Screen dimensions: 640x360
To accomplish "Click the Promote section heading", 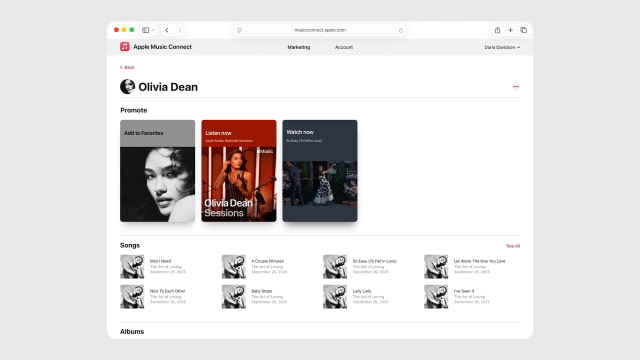I will point(133,110).
